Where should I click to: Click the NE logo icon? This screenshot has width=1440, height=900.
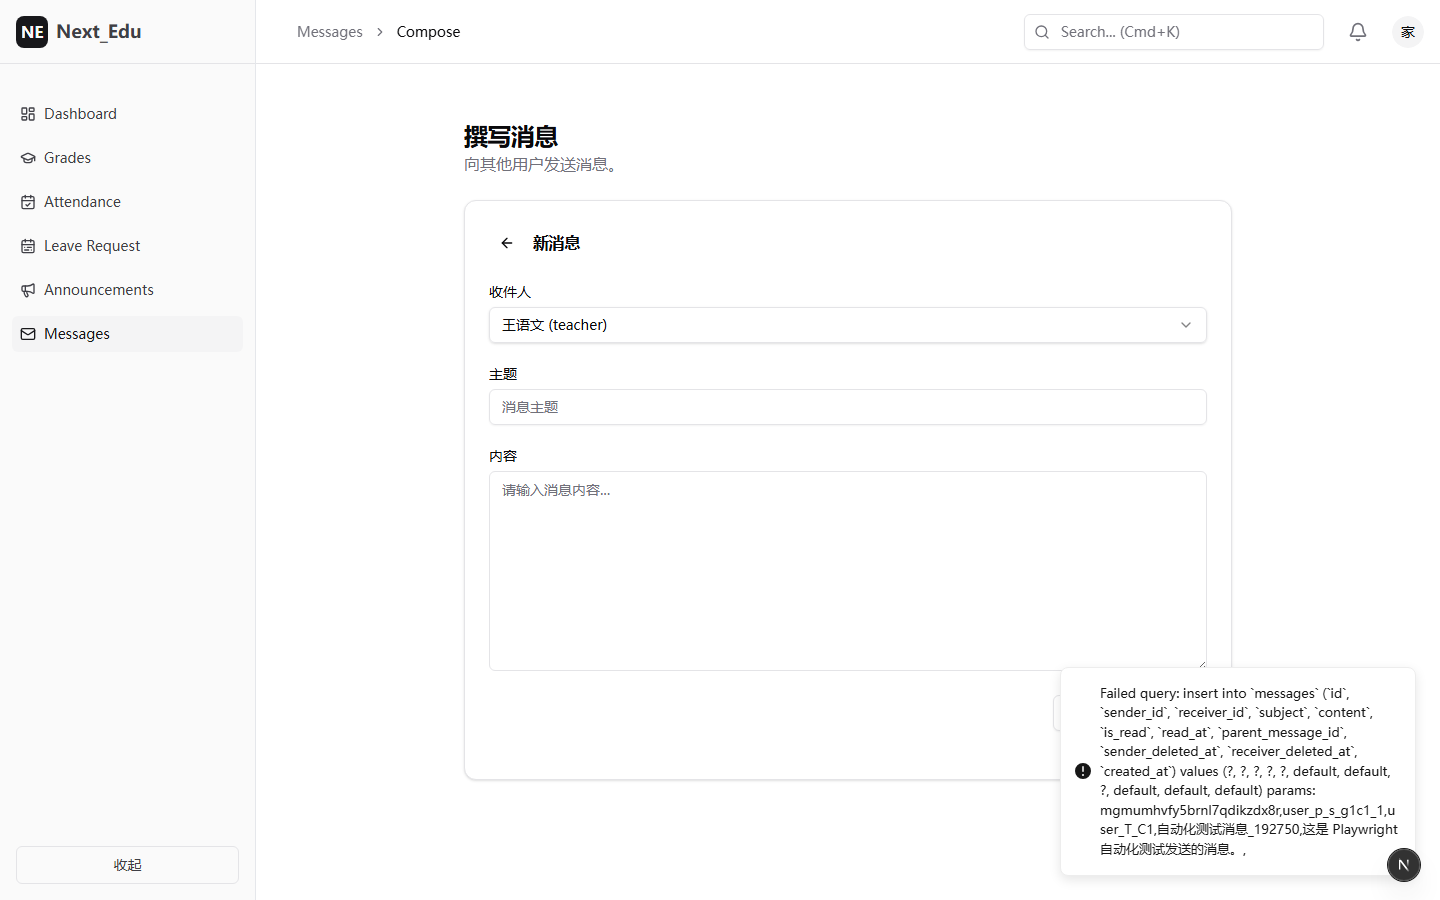(x=32, y=32)
